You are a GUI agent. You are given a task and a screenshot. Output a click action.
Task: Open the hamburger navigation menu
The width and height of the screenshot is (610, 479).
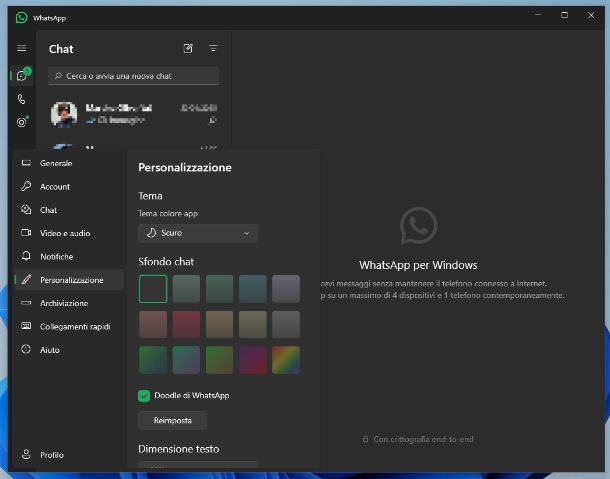point(22,48)
